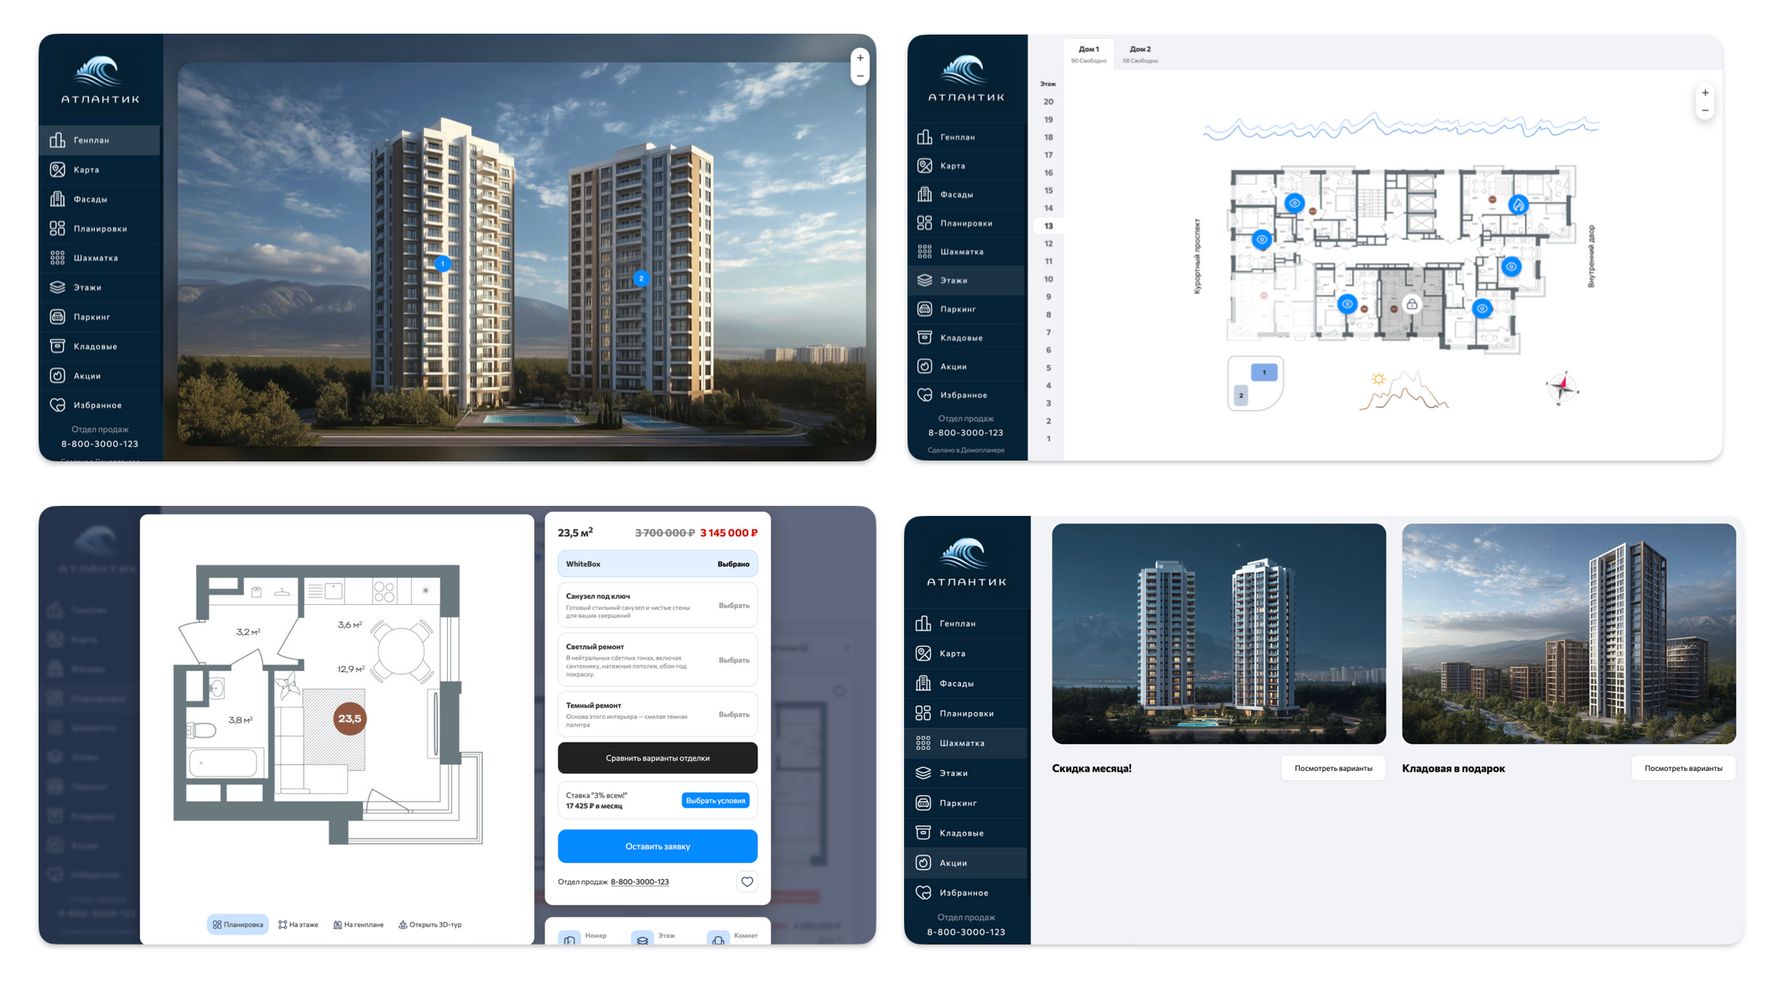Viewport: 1773px width, 1000px height.
Task: Select Фасады icon in building render screen sidebar
Action: [x=58, y=199]
